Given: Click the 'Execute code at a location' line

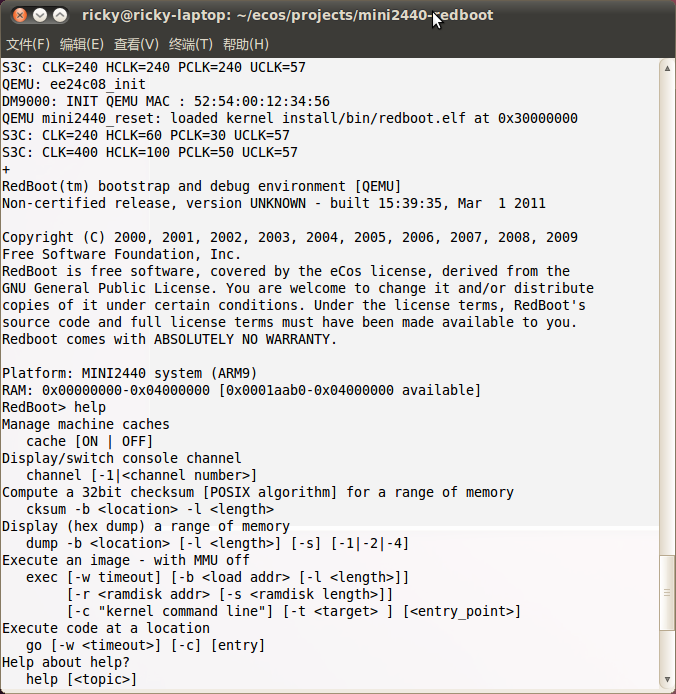Looking at the screenshot, I should (106, 628).
